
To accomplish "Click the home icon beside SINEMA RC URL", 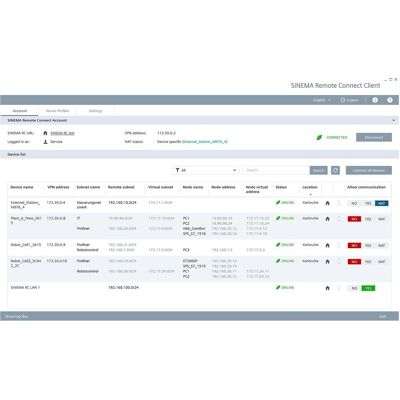I will pos(45,133).
